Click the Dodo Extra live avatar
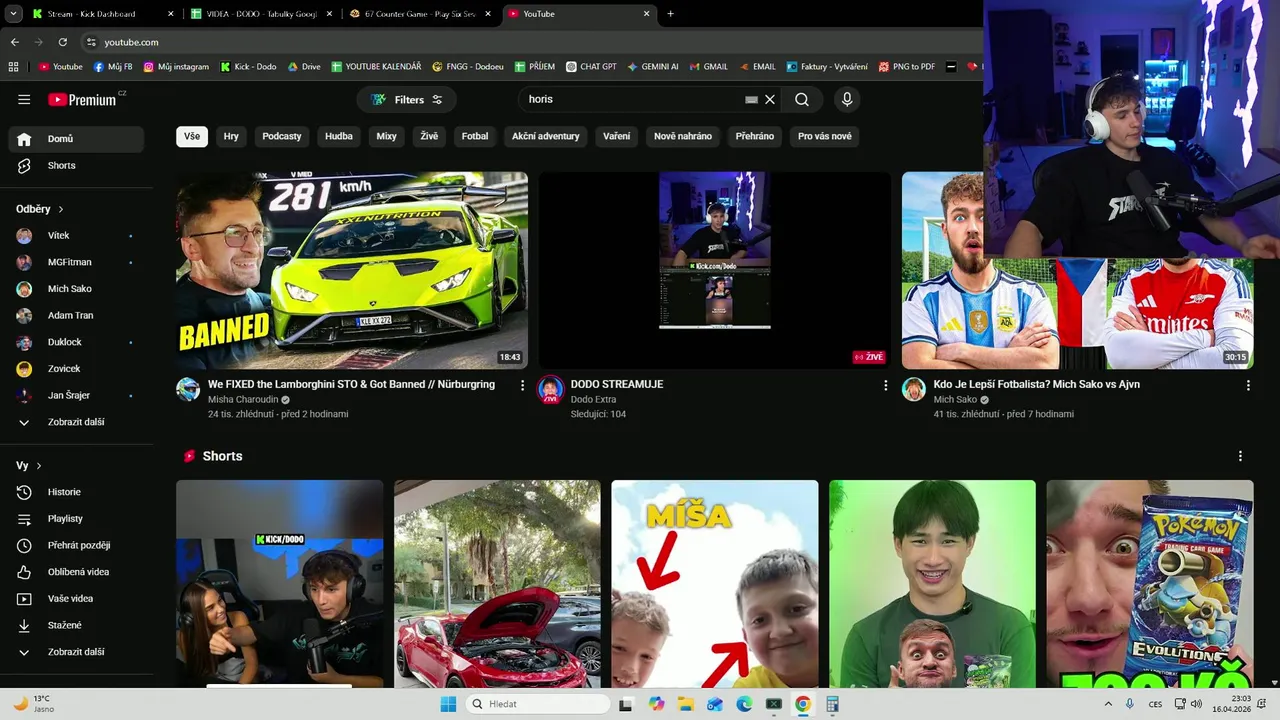 tap(551, 389)
